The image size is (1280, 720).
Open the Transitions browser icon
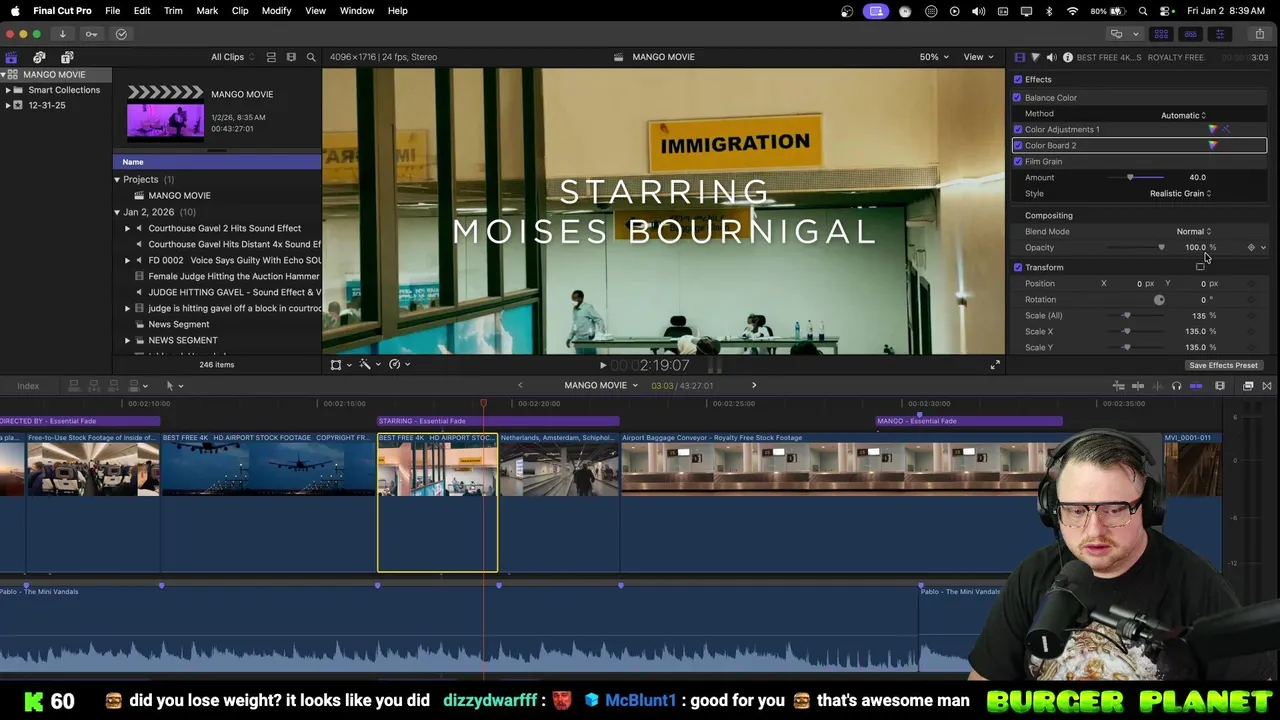[1267, 386]
